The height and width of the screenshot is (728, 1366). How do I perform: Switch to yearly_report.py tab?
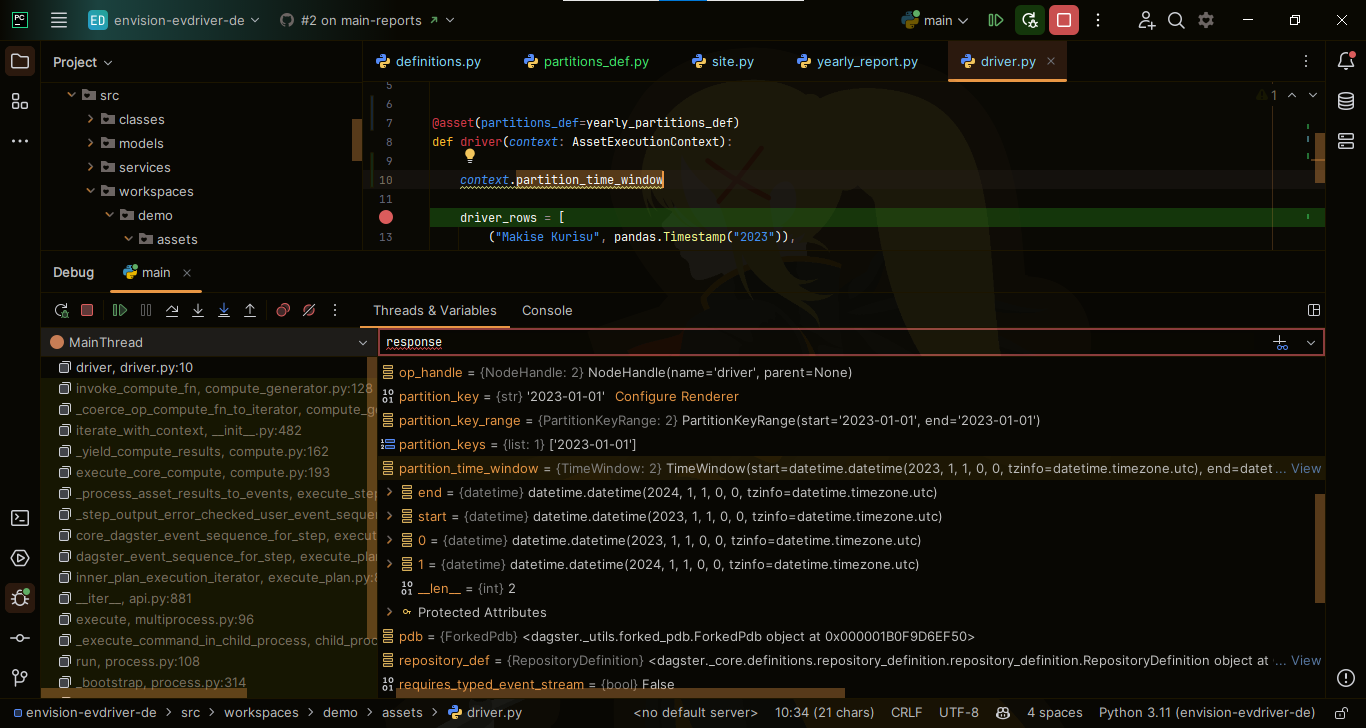[x=857, y=61]
